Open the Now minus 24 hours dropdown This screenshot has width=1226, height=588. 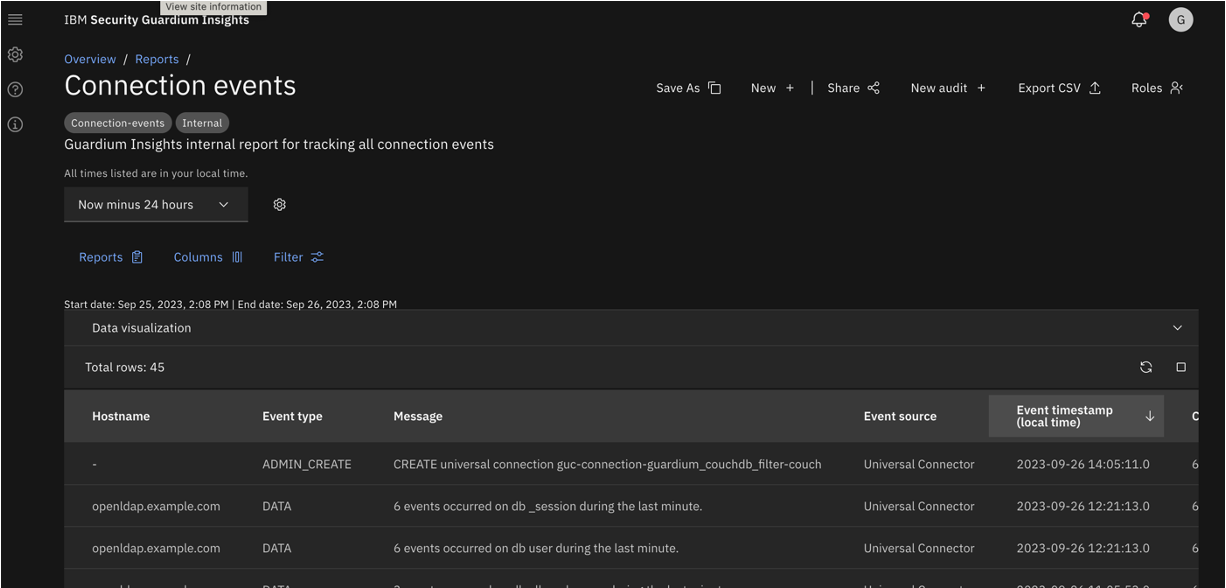[x=155, y=204]
